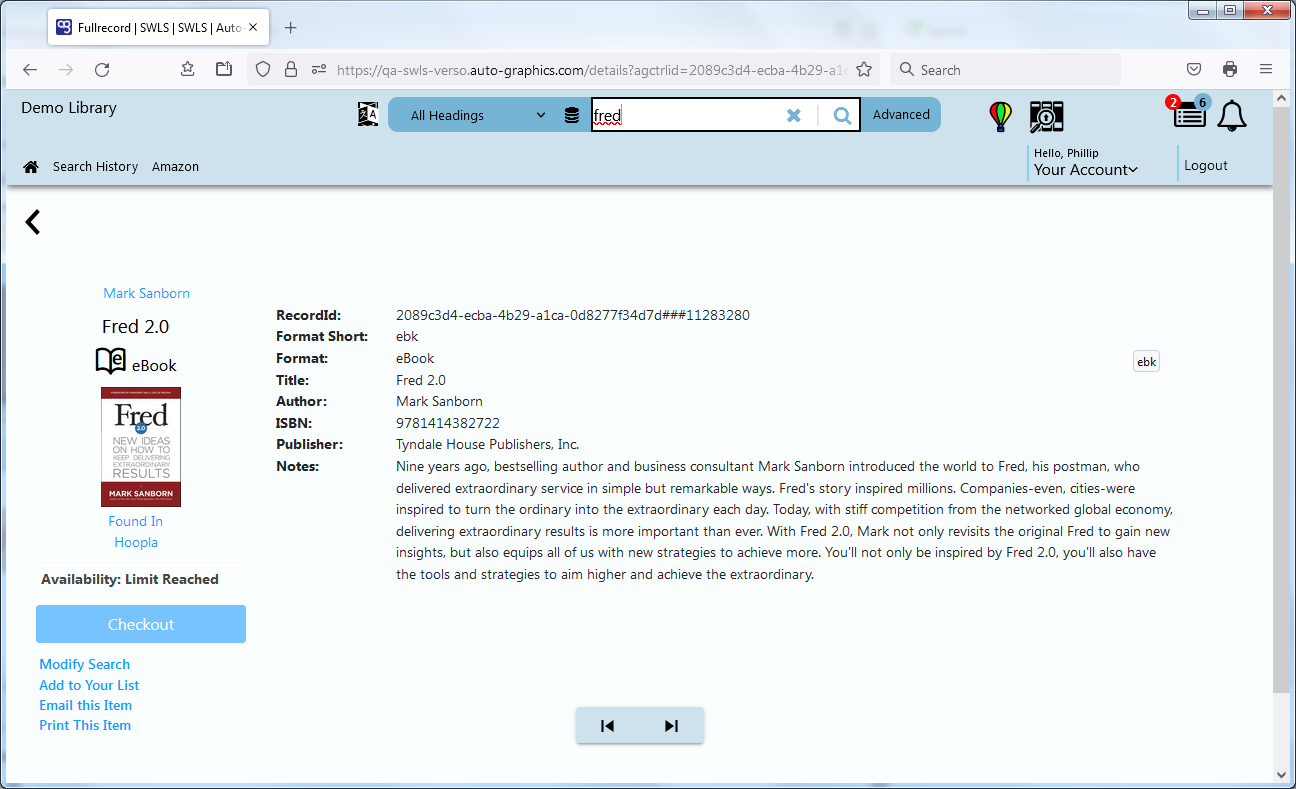
Task: Expand the All Headings dropdown
Action: (x=478, y=115)
